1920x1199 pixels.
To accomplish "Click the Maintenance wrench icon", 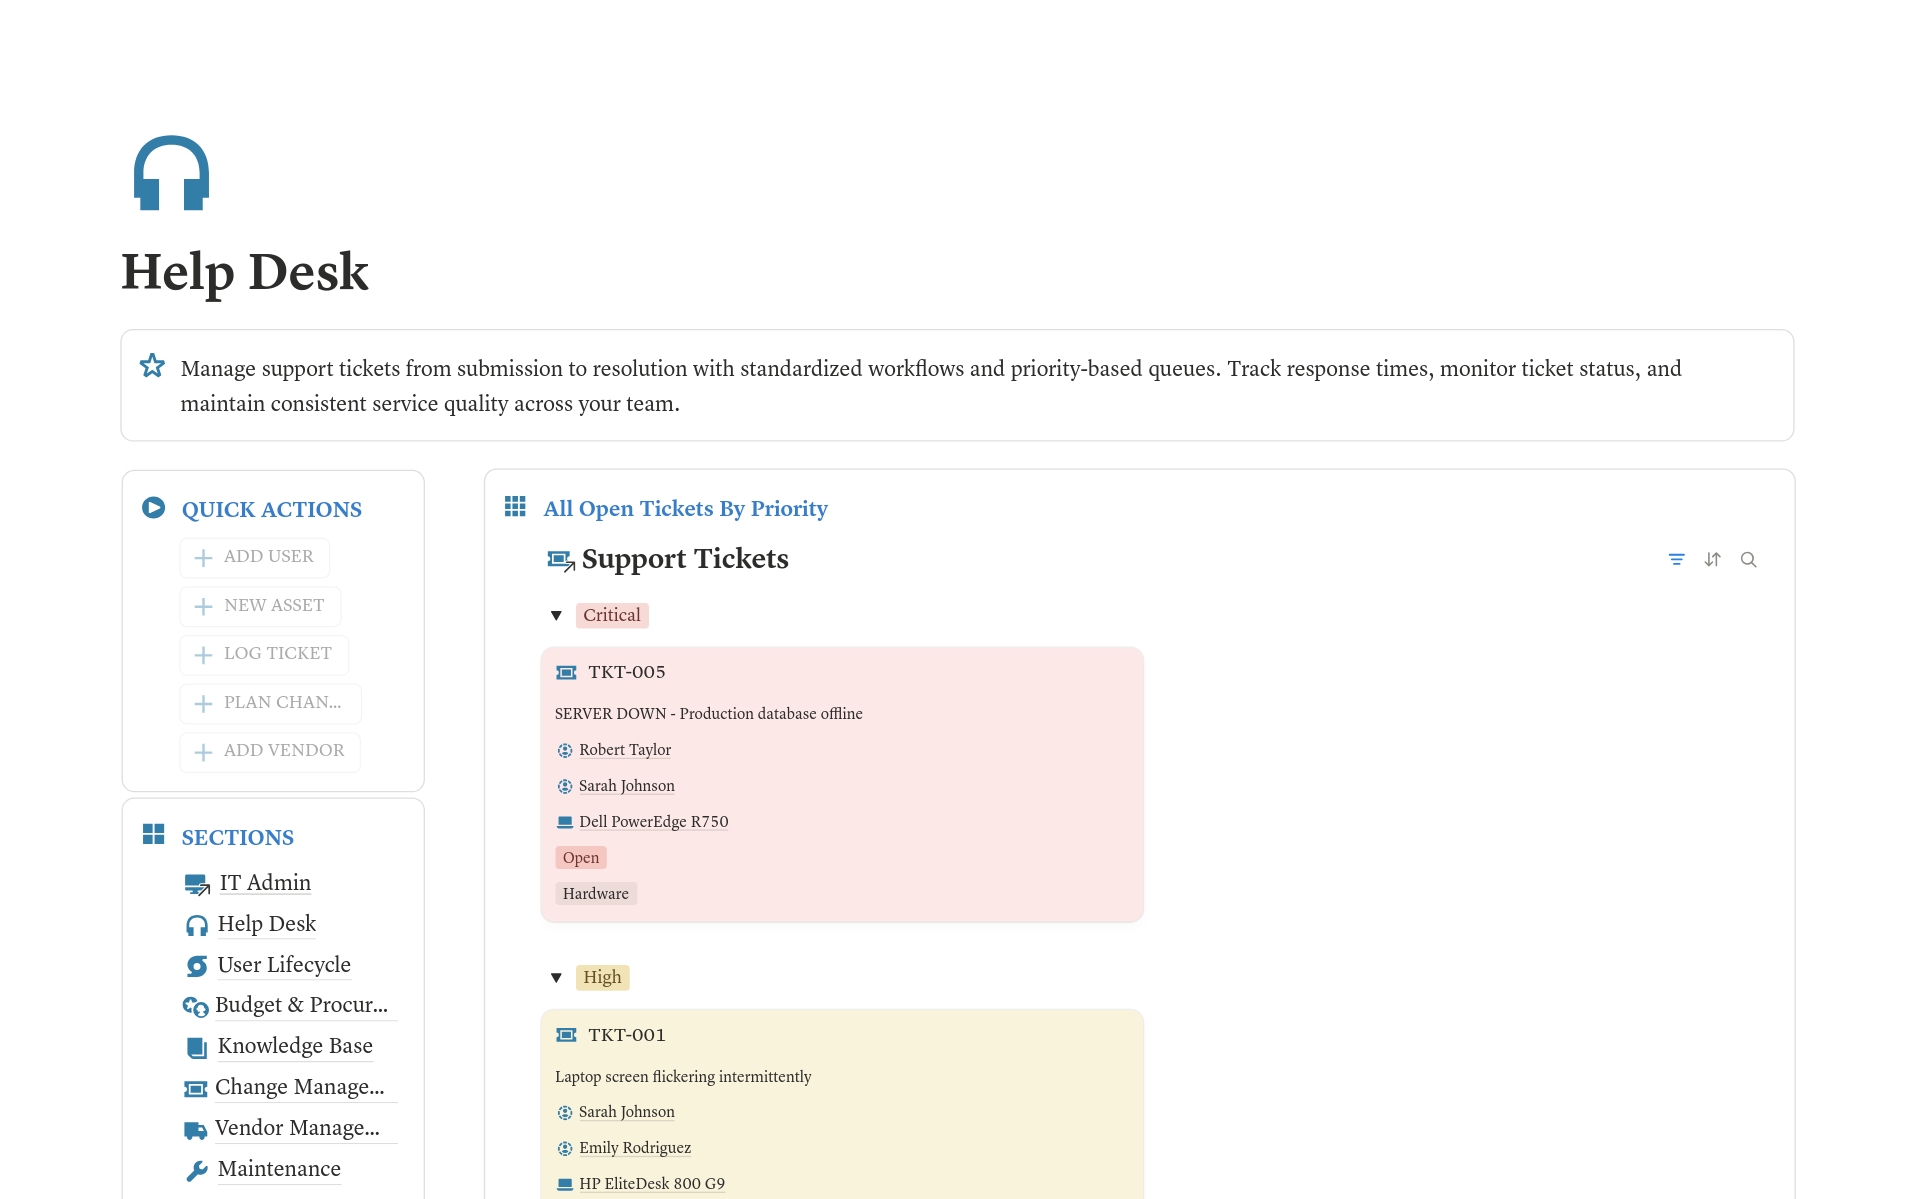I will click(x=197, y=1170).
